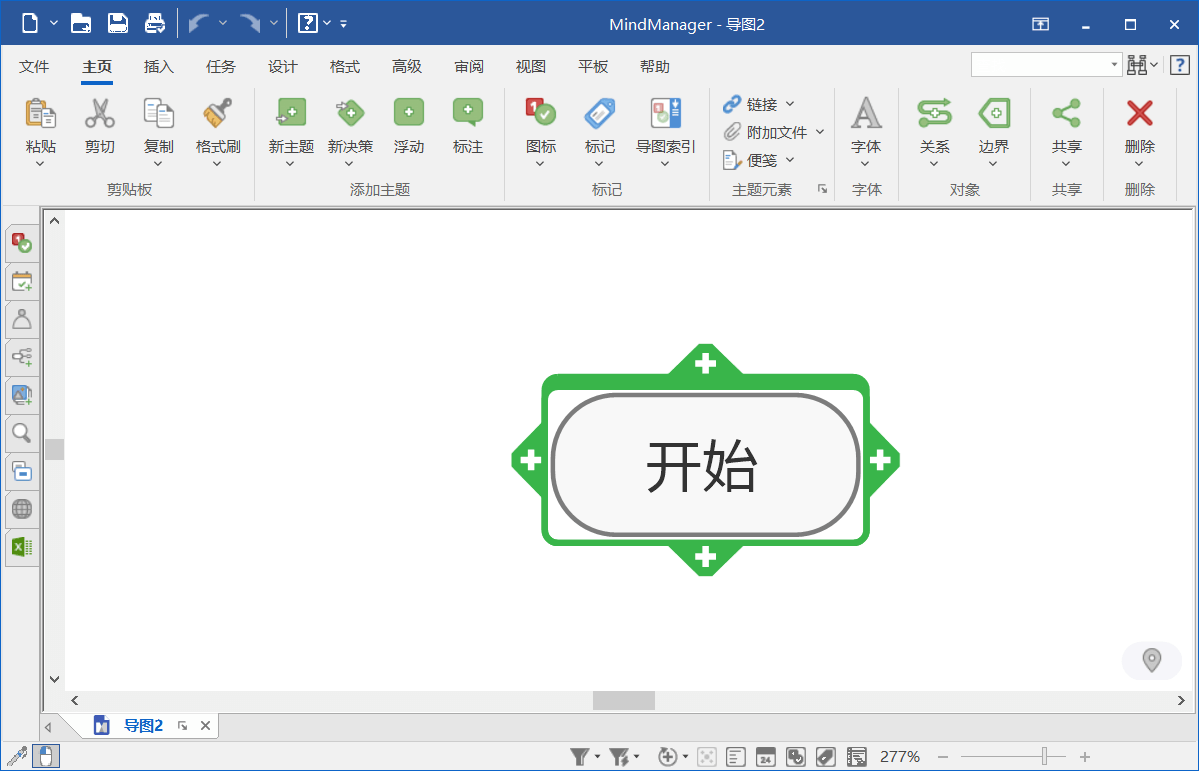Open the Search magnifier sidebar tab
Screen dimensions: 1199x771
click(x=21, y=433)
